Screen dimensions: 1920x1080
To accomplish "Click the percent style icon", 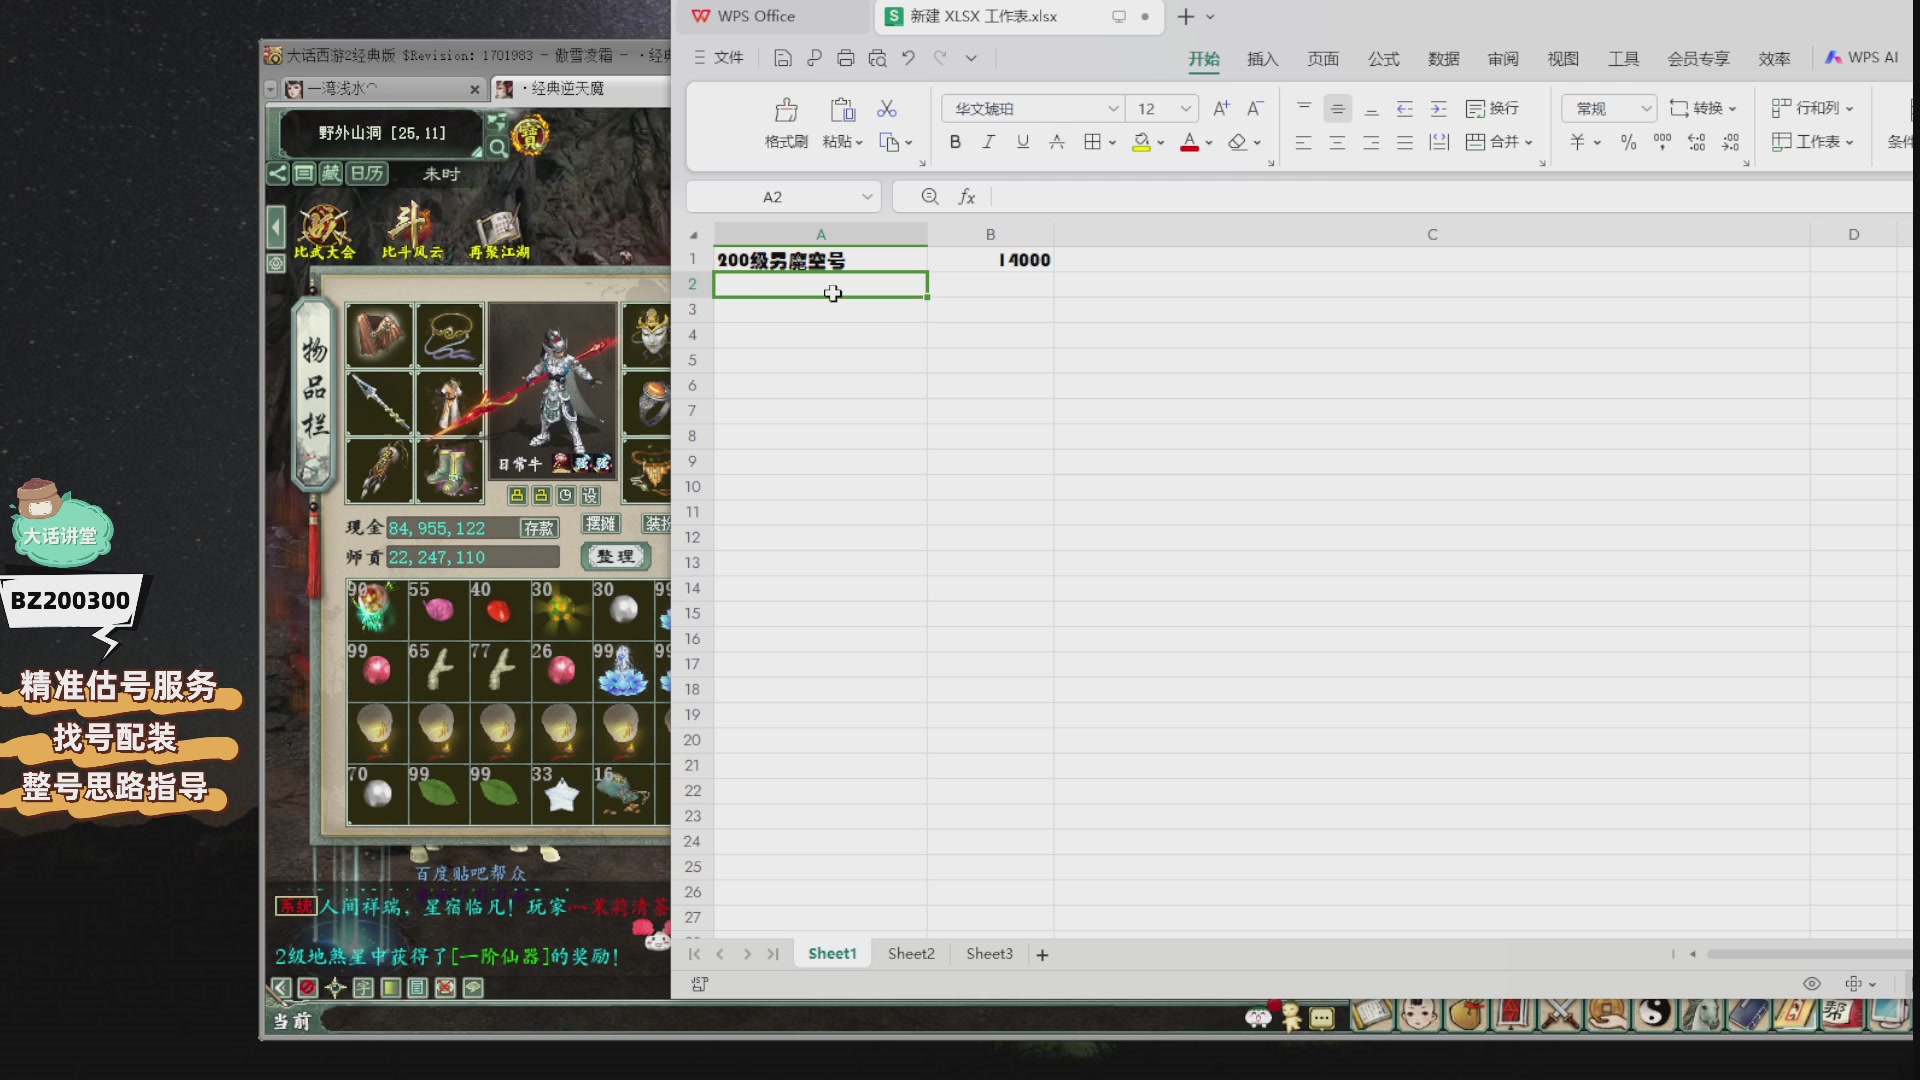I will click(1629, 142).
